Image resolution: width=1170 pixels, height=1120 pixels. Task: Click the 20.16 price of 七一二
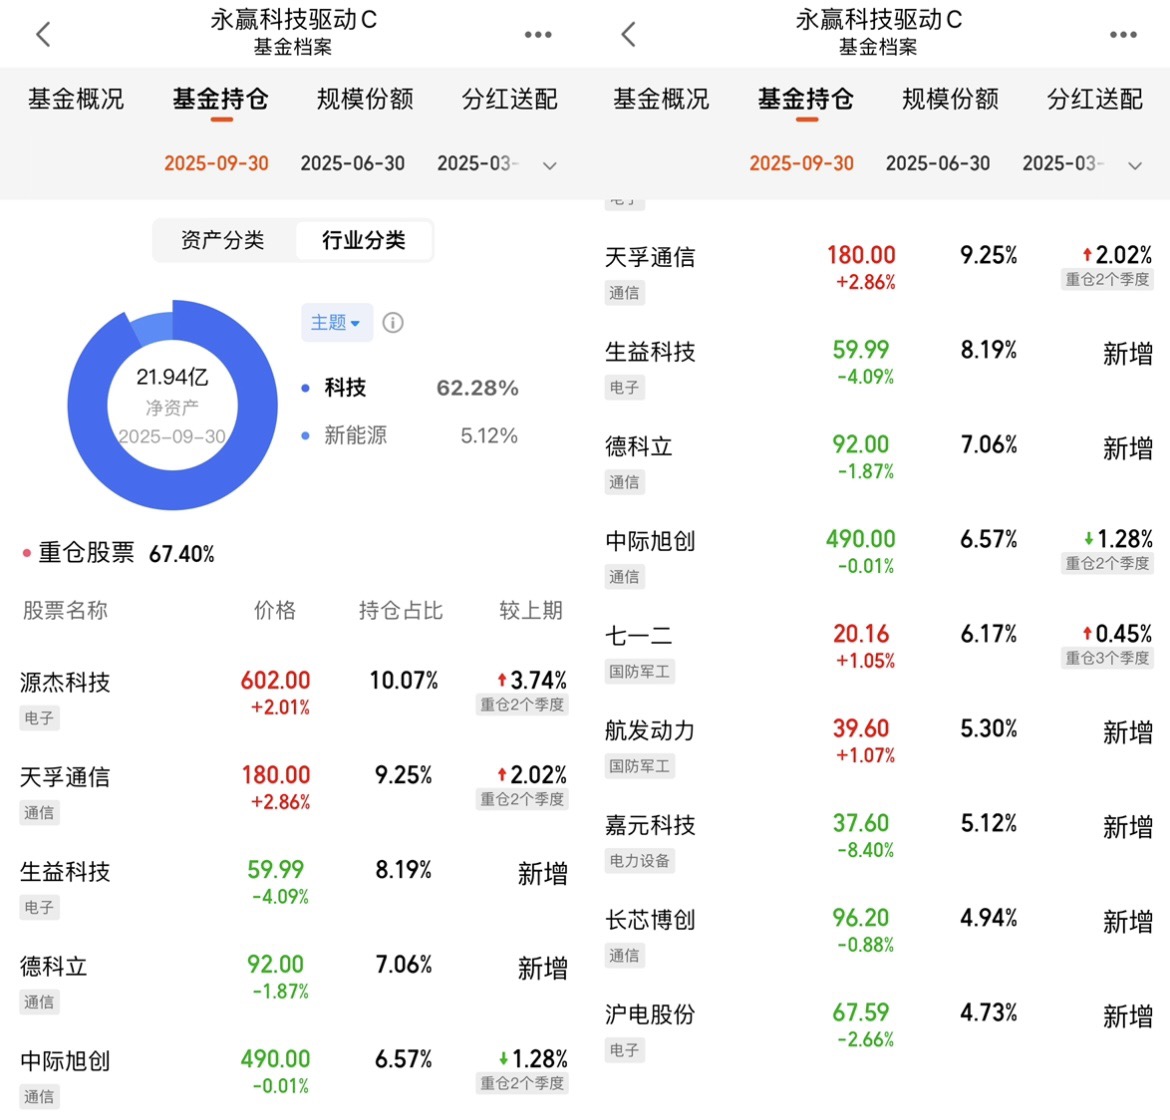861,634
